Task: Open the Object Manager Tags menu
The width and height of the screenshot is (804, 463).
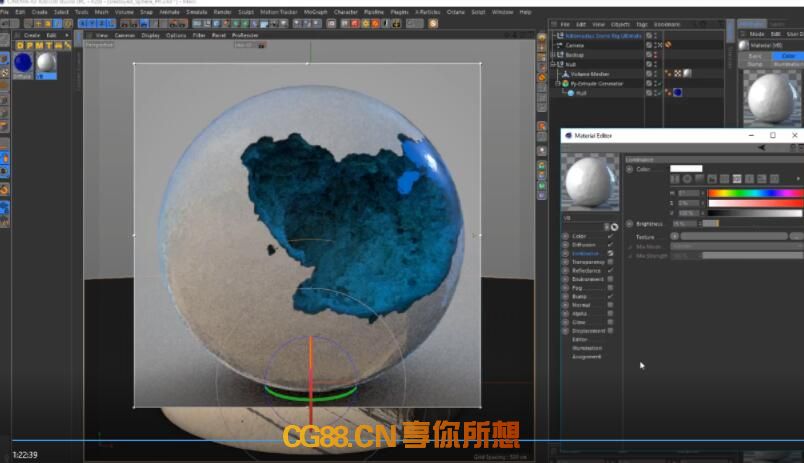Action: (641, 24)
